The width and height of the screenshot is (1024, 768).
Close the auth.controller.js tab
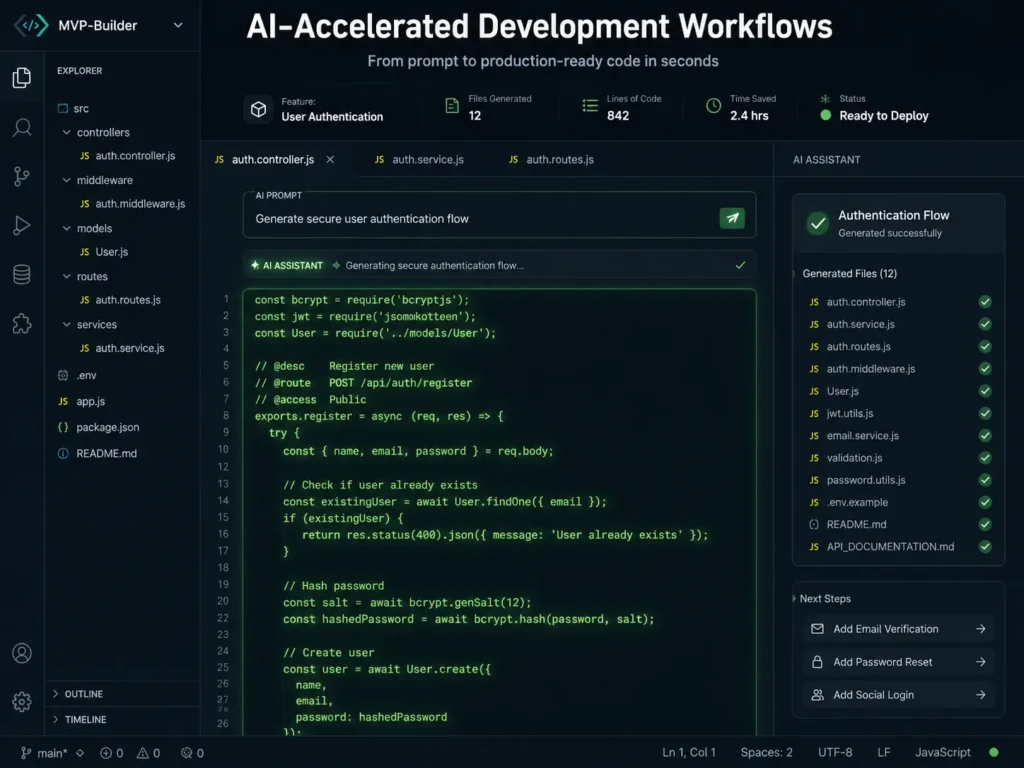[330, 159]
